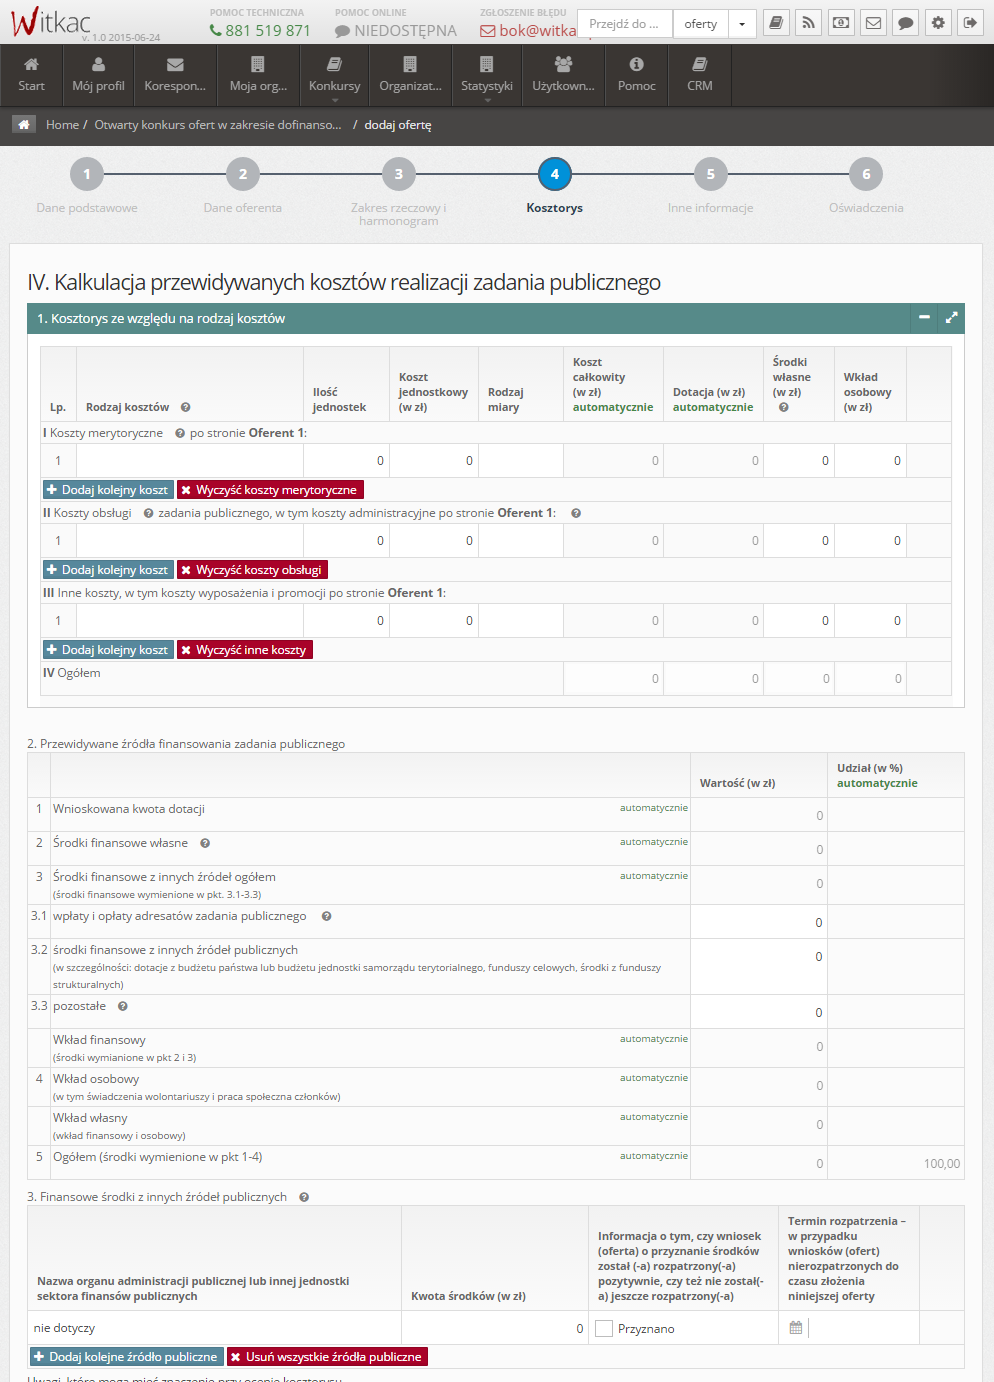Open settings gear icon
The width and height of the screenshot is (994, 1382).
[x=938, y=23]
